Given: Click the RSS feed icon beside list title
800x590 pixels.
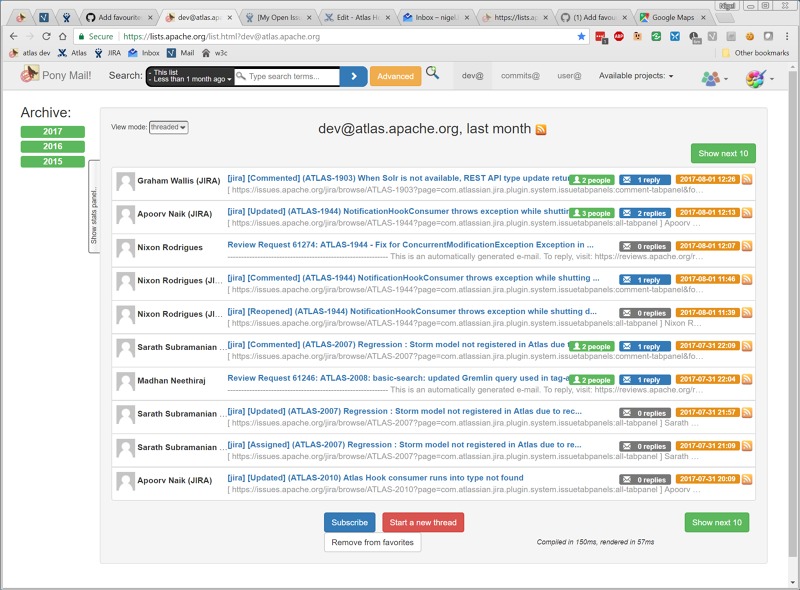Looking at the screenshot, I should [x=541, y=129].
